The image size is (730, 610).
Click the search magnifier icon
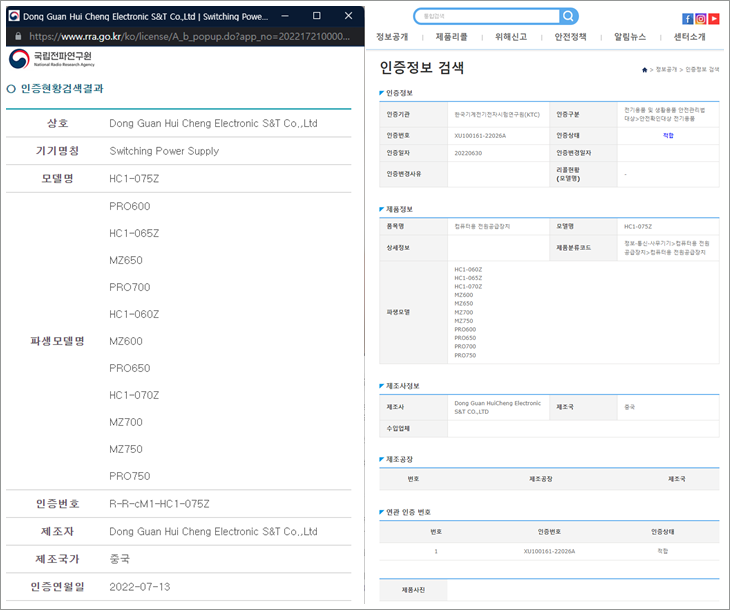[568, 16]
